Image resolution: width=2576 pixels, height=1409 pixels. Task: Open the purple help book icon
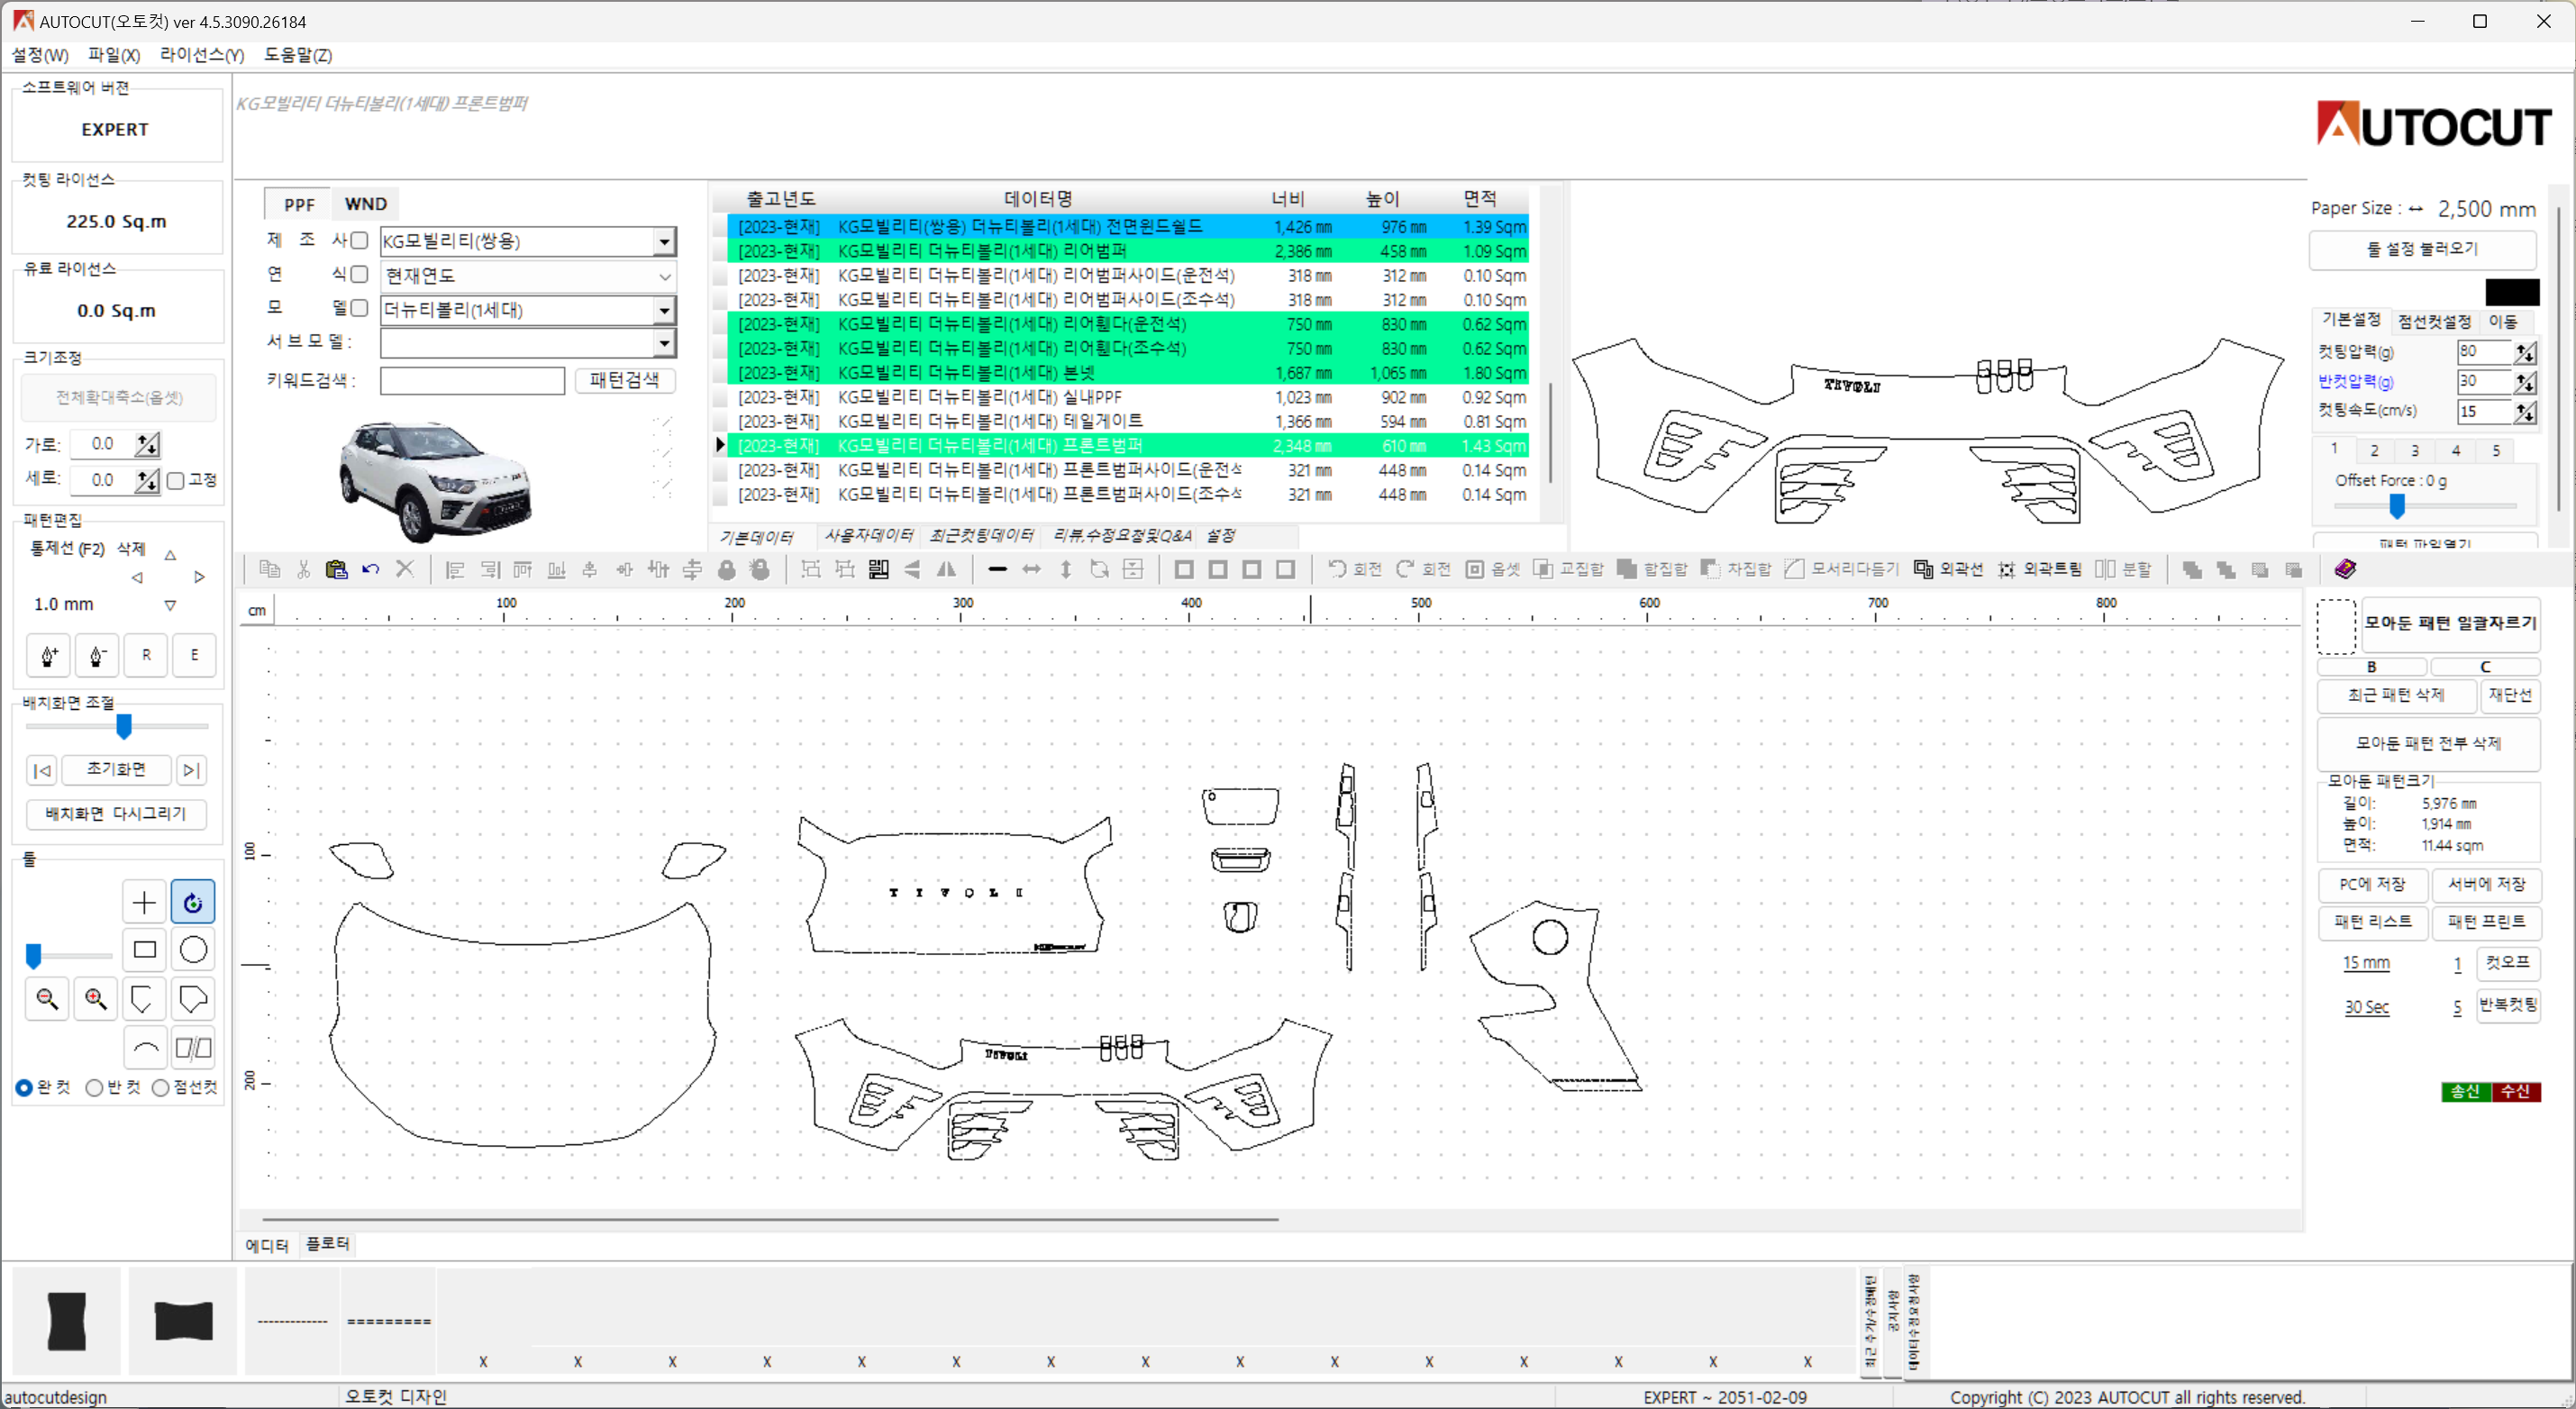coord(2345,569)
